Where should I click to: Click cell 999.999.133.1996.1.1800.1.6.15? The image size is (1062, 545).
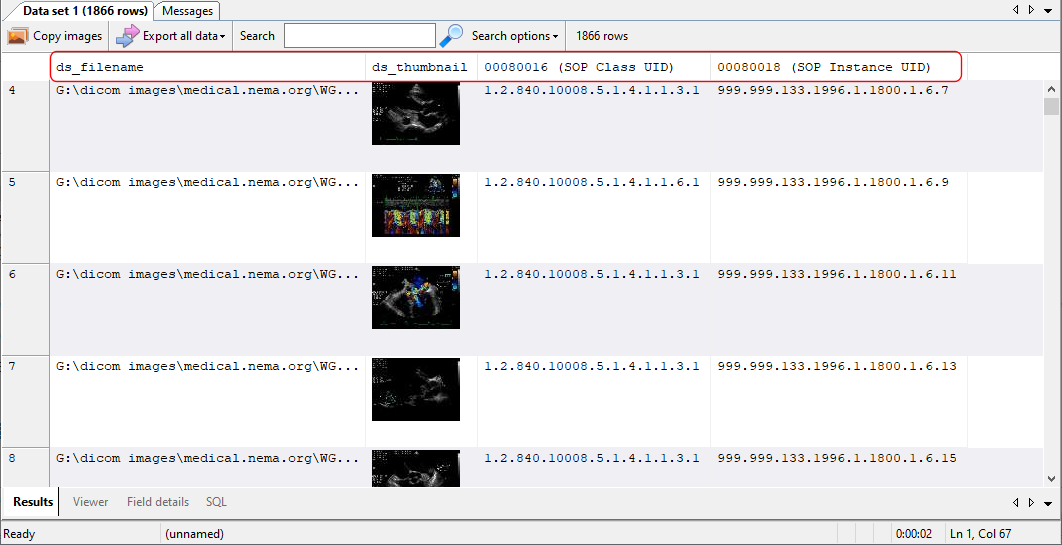tap(838, 467)
